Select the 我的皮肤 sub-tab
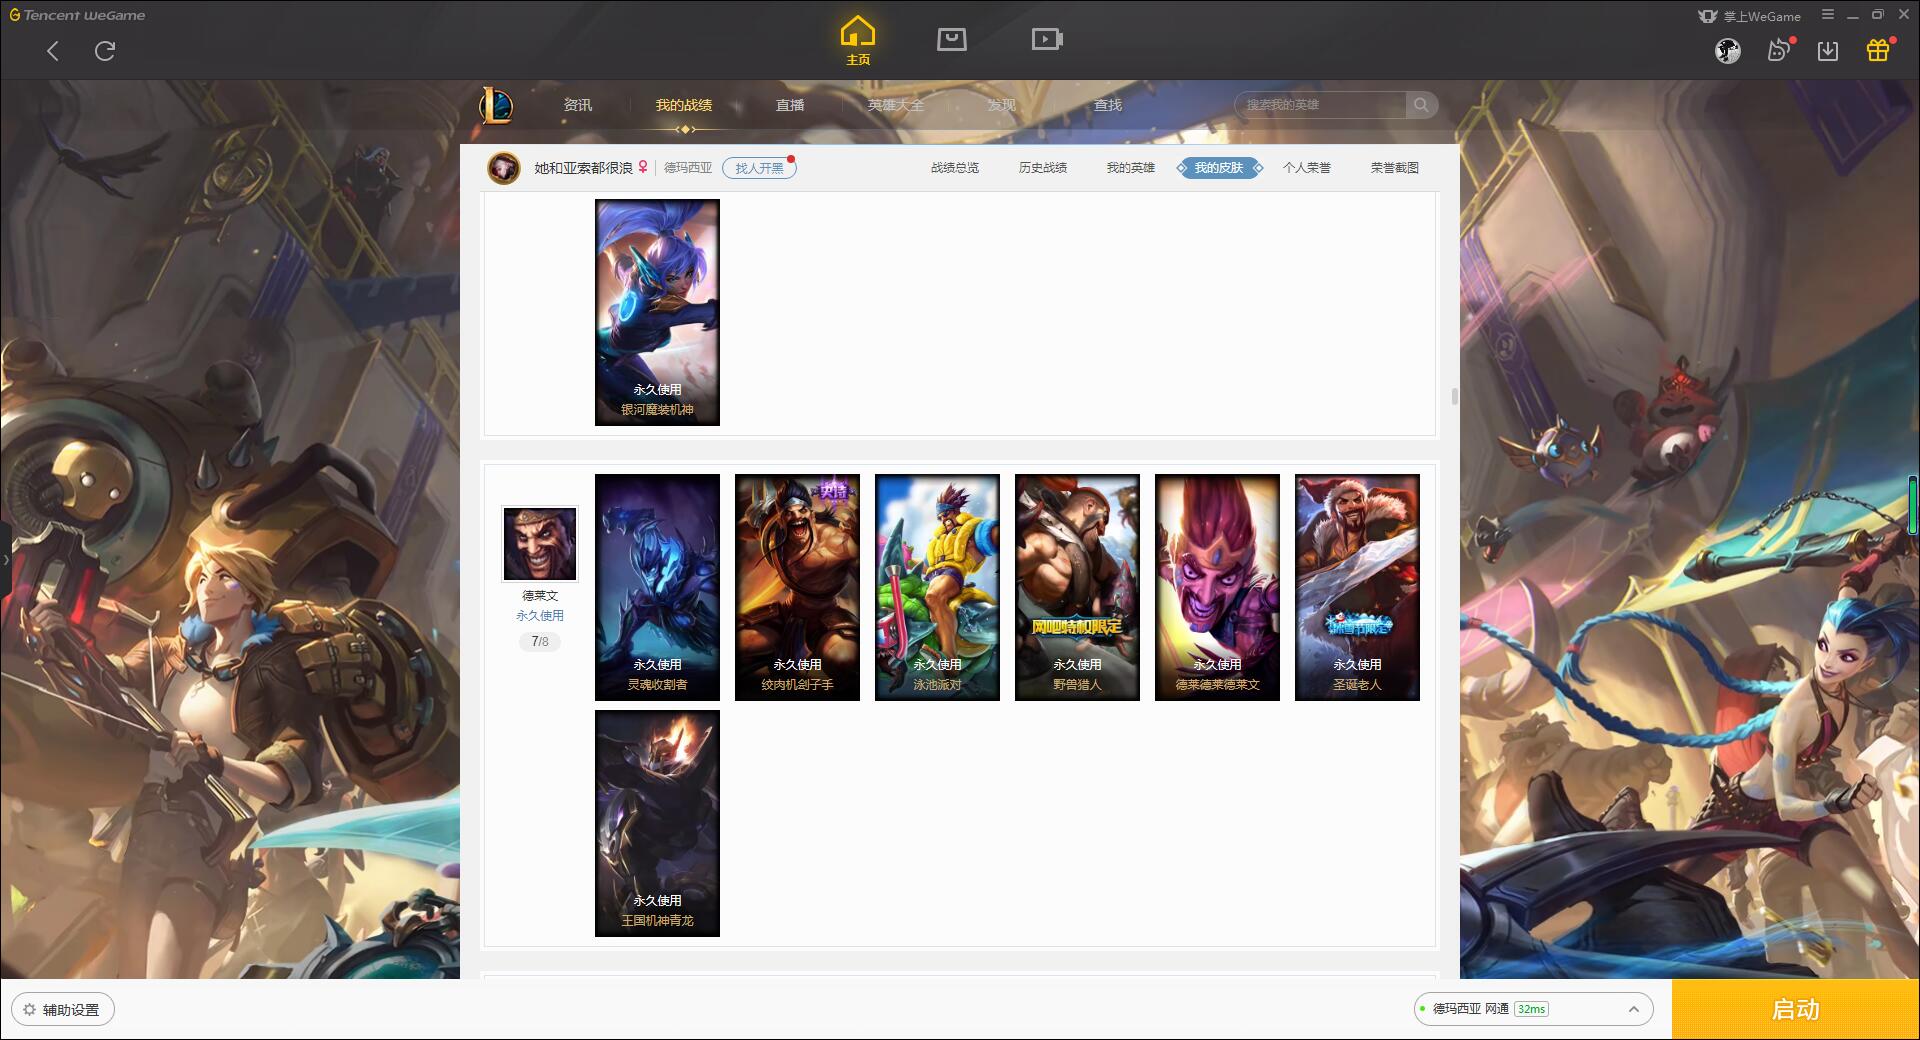The image size is (1920, 1040). [x=1219, y=168]
